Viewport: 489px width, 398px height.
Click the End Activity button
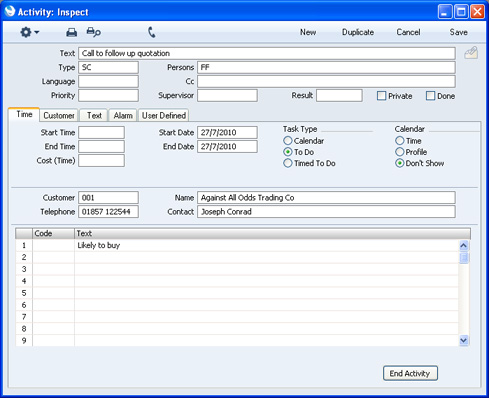click(410, 373)
